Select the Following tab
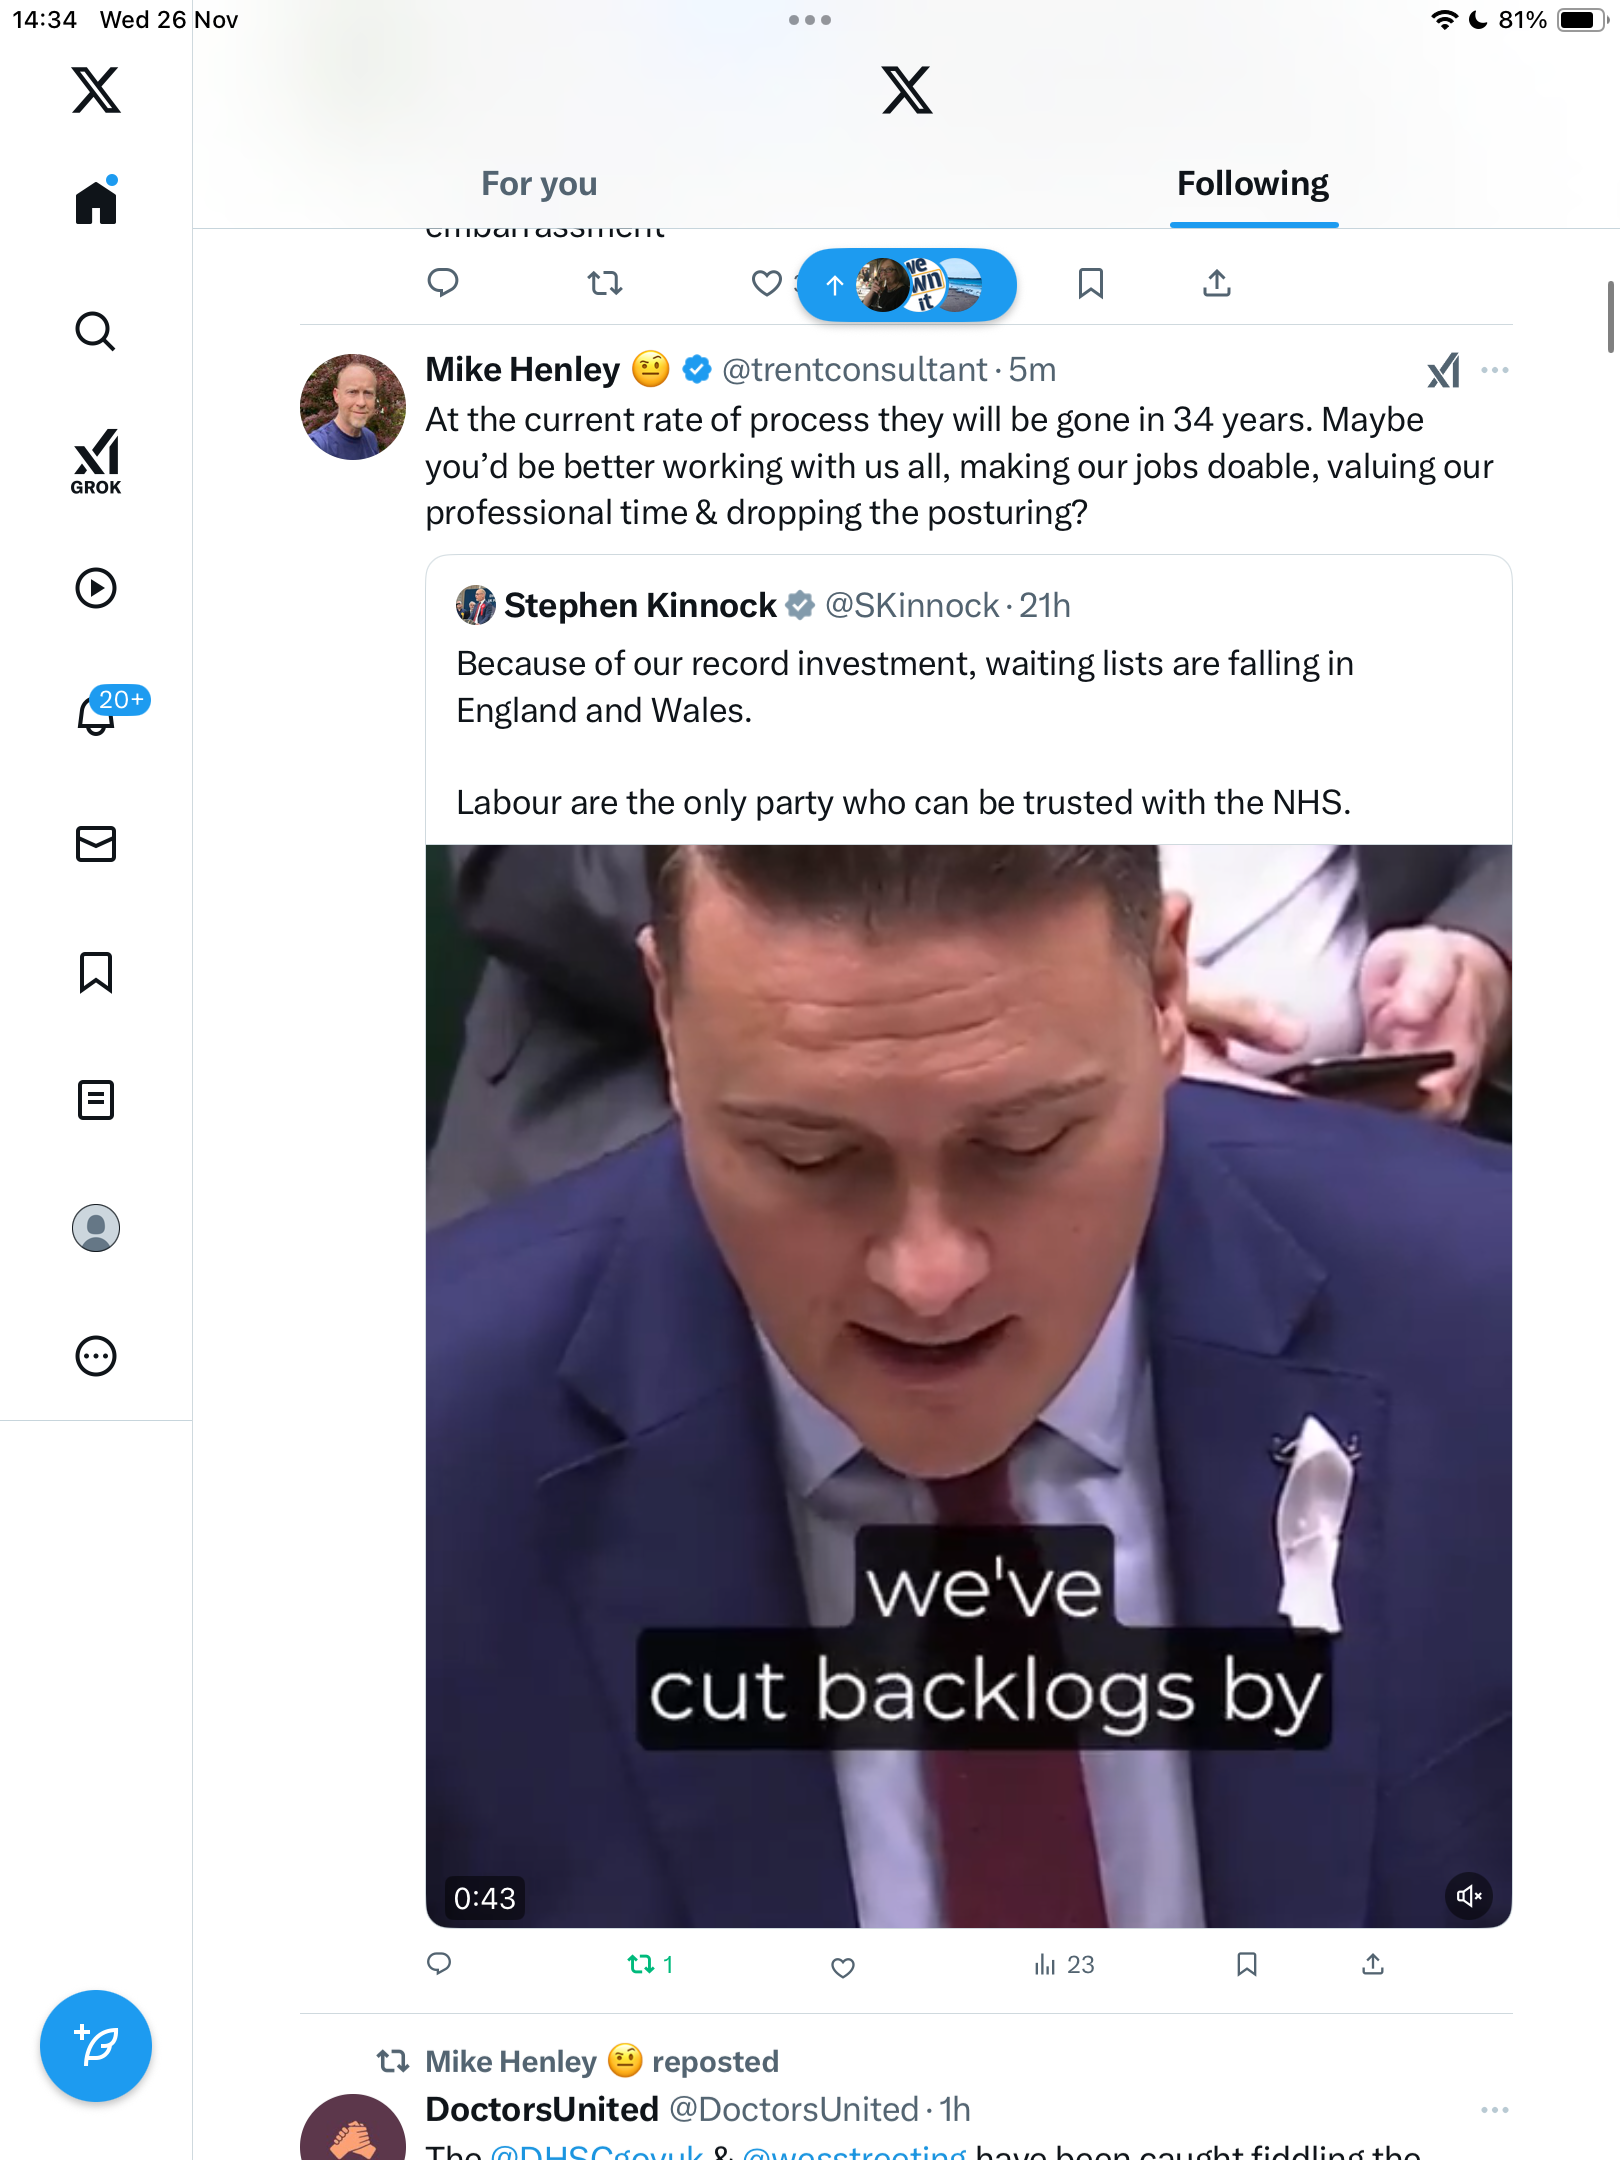The image size is (1620, 2160). pos(1252,184)
